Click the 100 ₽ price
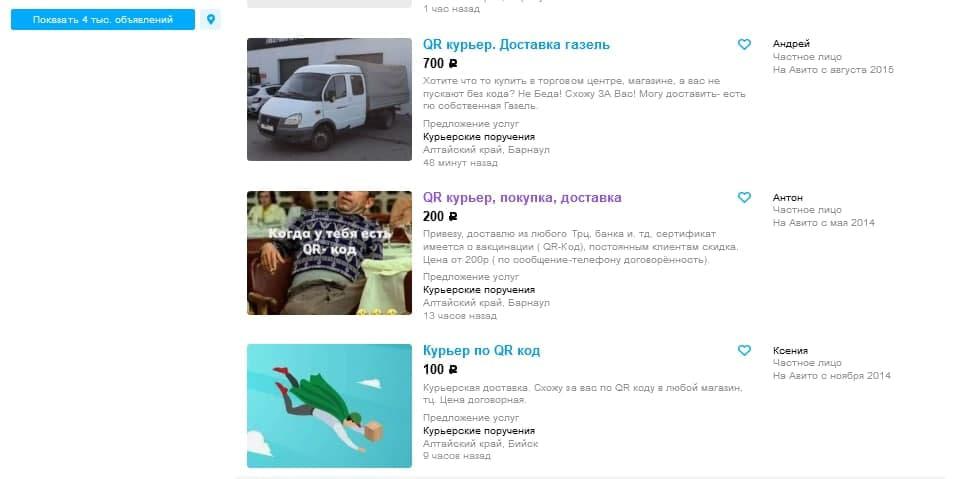The height and width of the screenshot is (479, 968). pyautogui.click(x=440, y=370)
